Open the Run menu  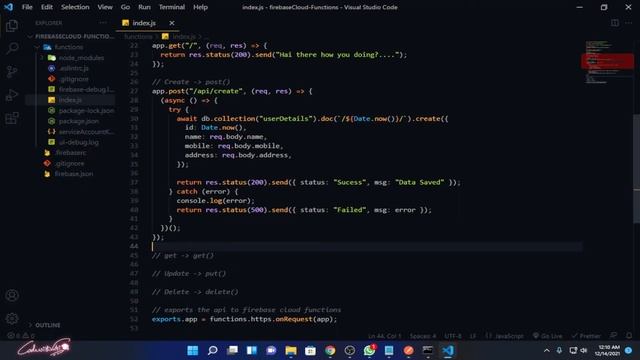tap(144, 7)
